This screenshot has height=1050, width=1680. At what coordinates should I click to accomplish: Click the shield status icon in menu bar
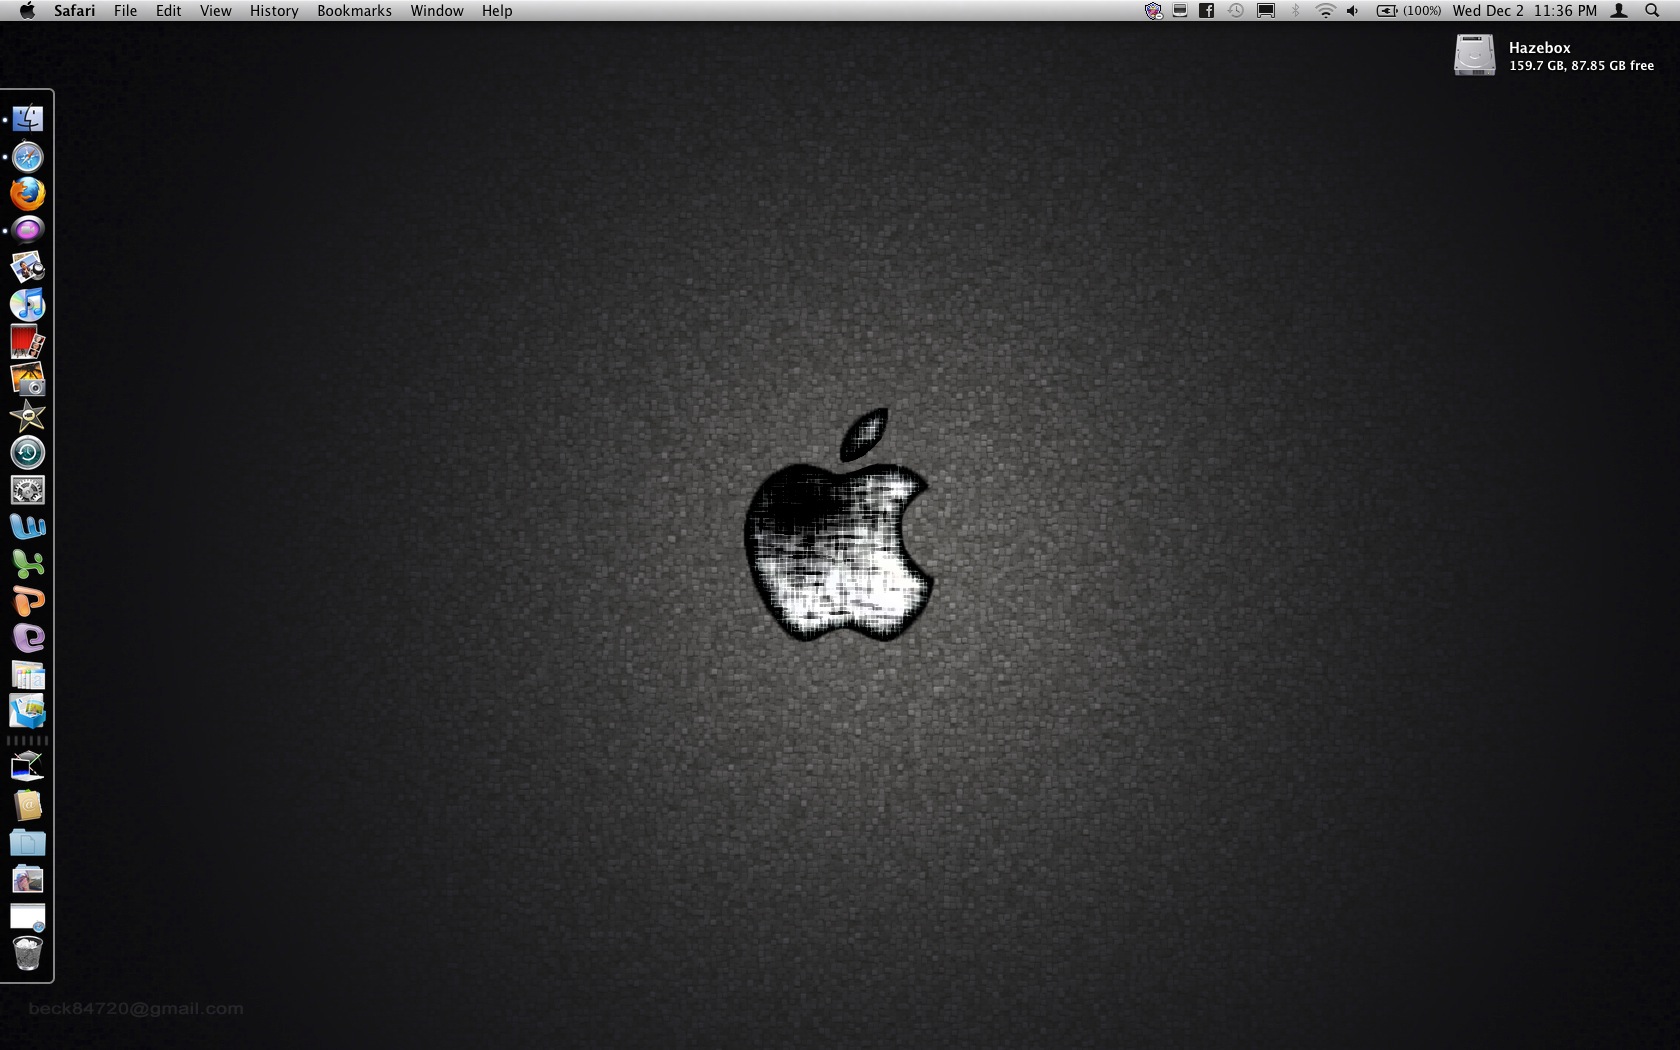tap(1153, 11)
